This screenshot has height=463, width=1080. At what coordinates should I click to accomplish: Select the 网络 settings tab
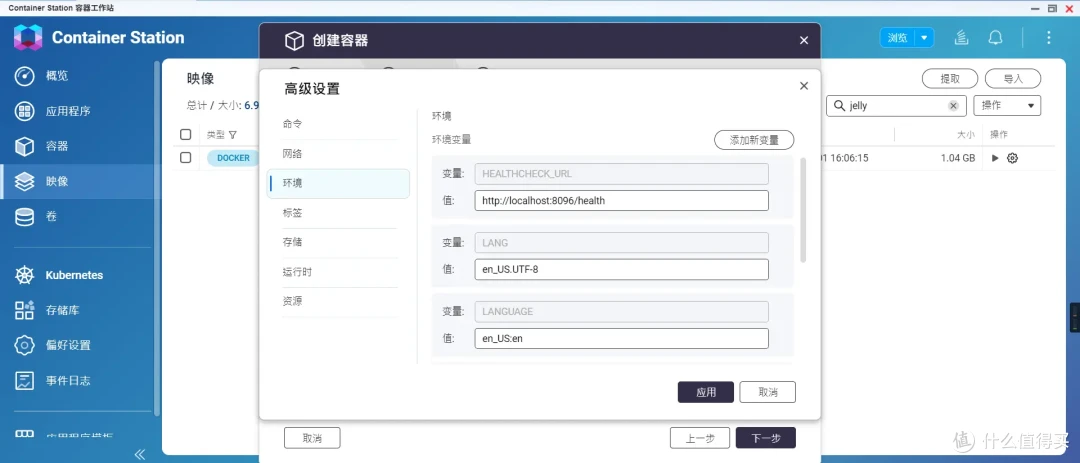click(x=339, y=154)
